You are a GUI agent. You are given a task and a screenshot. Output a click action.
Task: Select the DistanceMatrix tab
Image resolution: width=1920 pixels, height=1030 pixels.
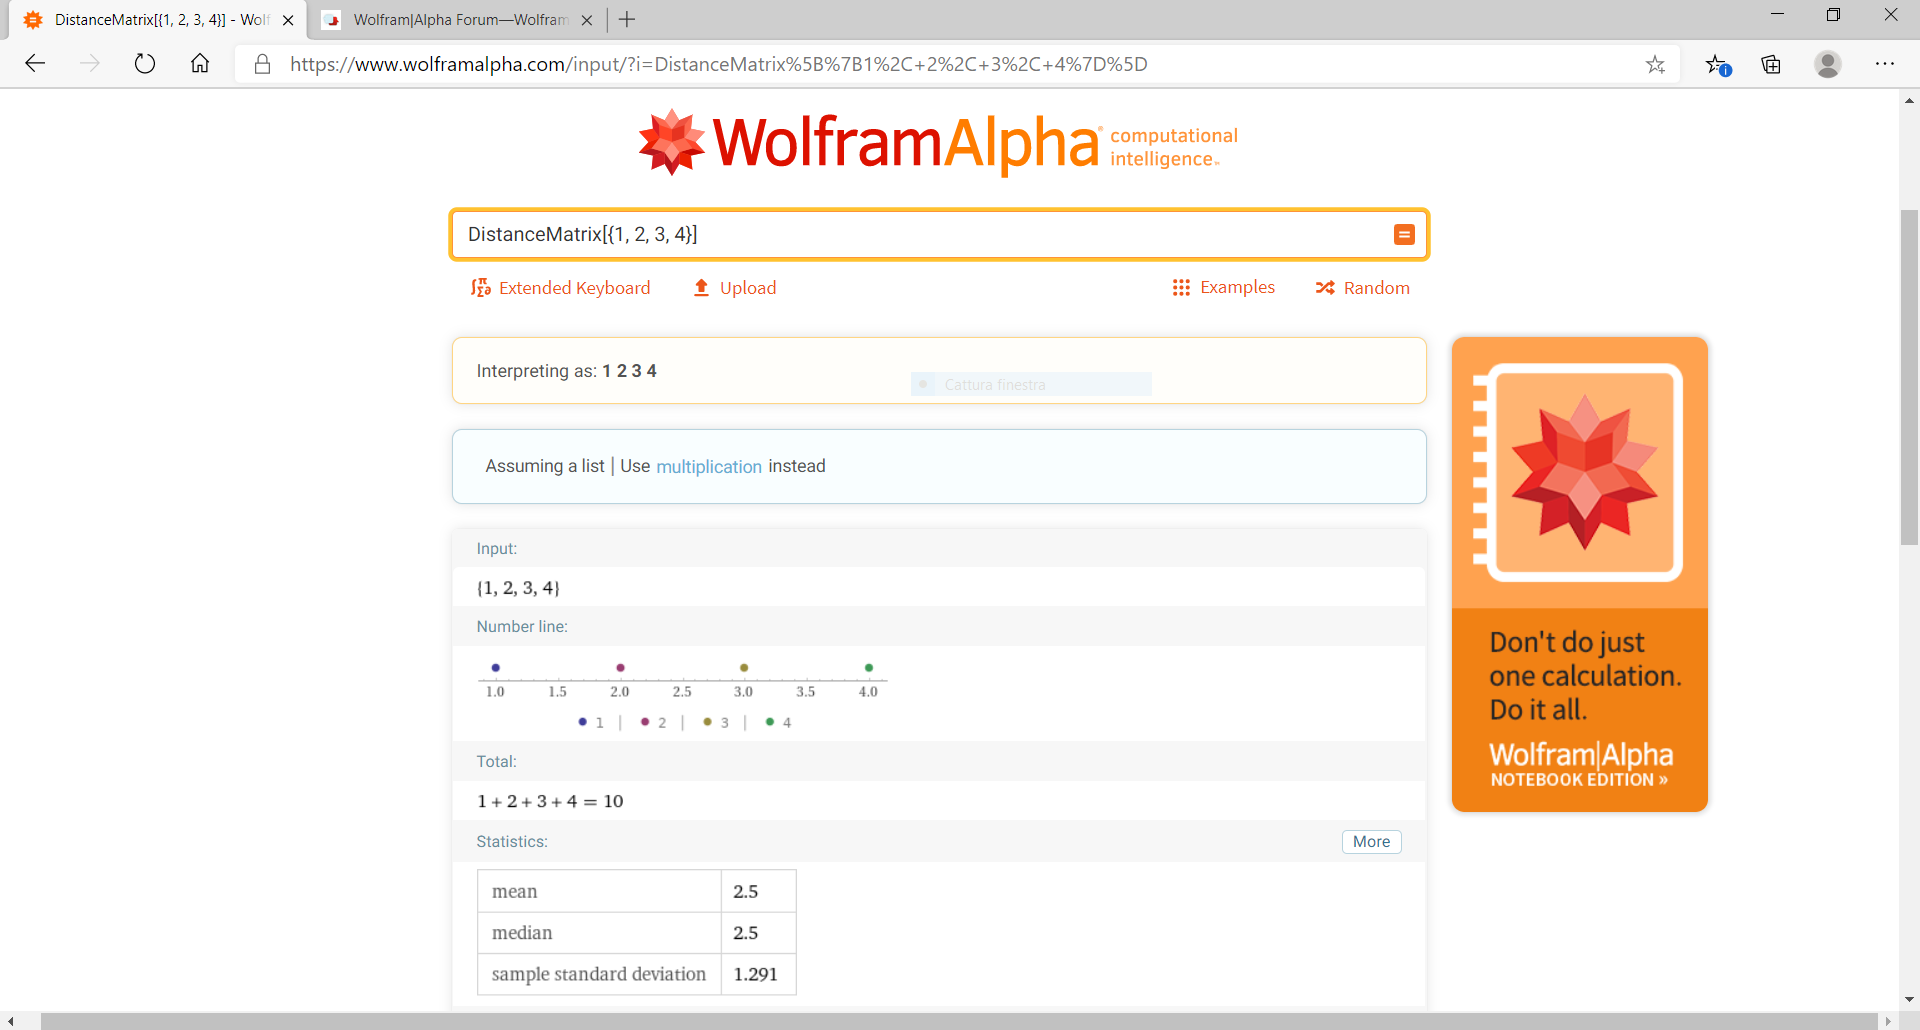click(155, 20)
